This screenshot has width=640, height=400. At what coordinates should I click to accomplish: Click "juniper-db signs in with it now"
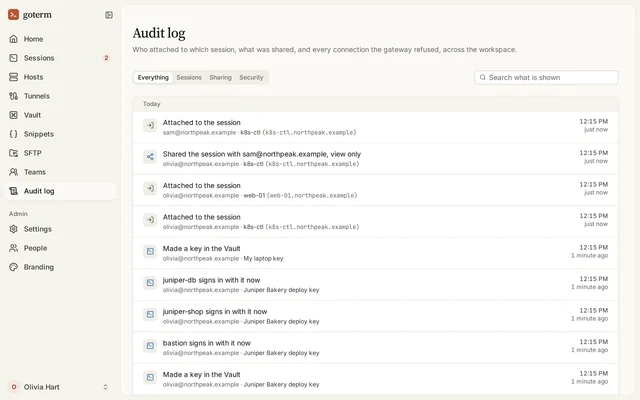click(211, 280)
